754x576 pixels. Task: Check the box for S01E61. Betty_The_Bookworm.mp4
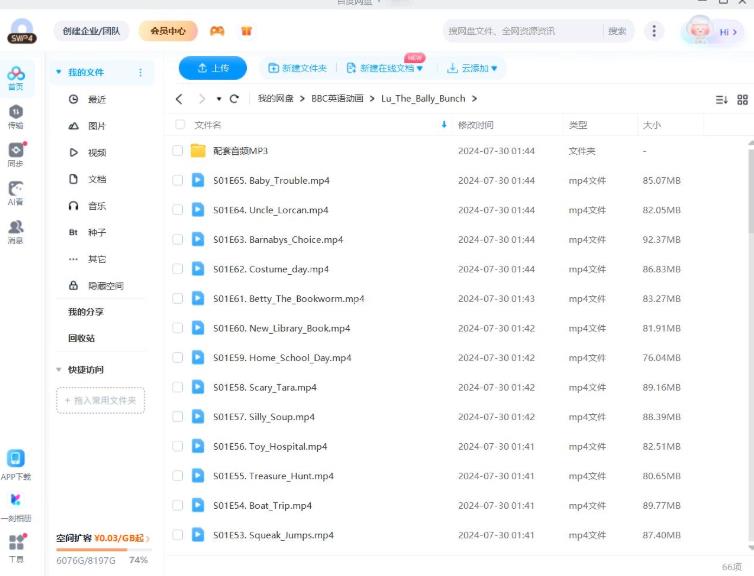pos(177,299)
